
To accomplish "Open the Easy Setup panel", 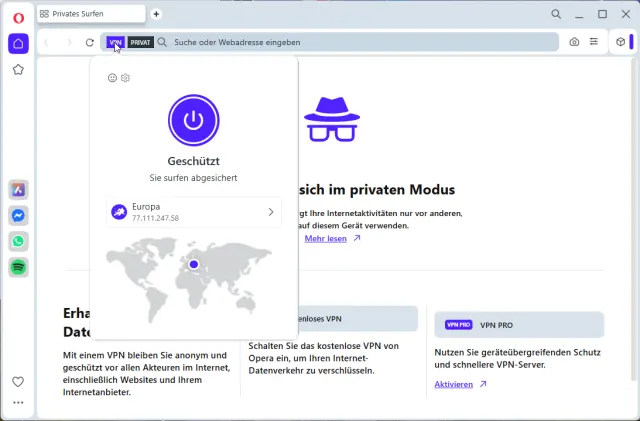I will point(594,42).
